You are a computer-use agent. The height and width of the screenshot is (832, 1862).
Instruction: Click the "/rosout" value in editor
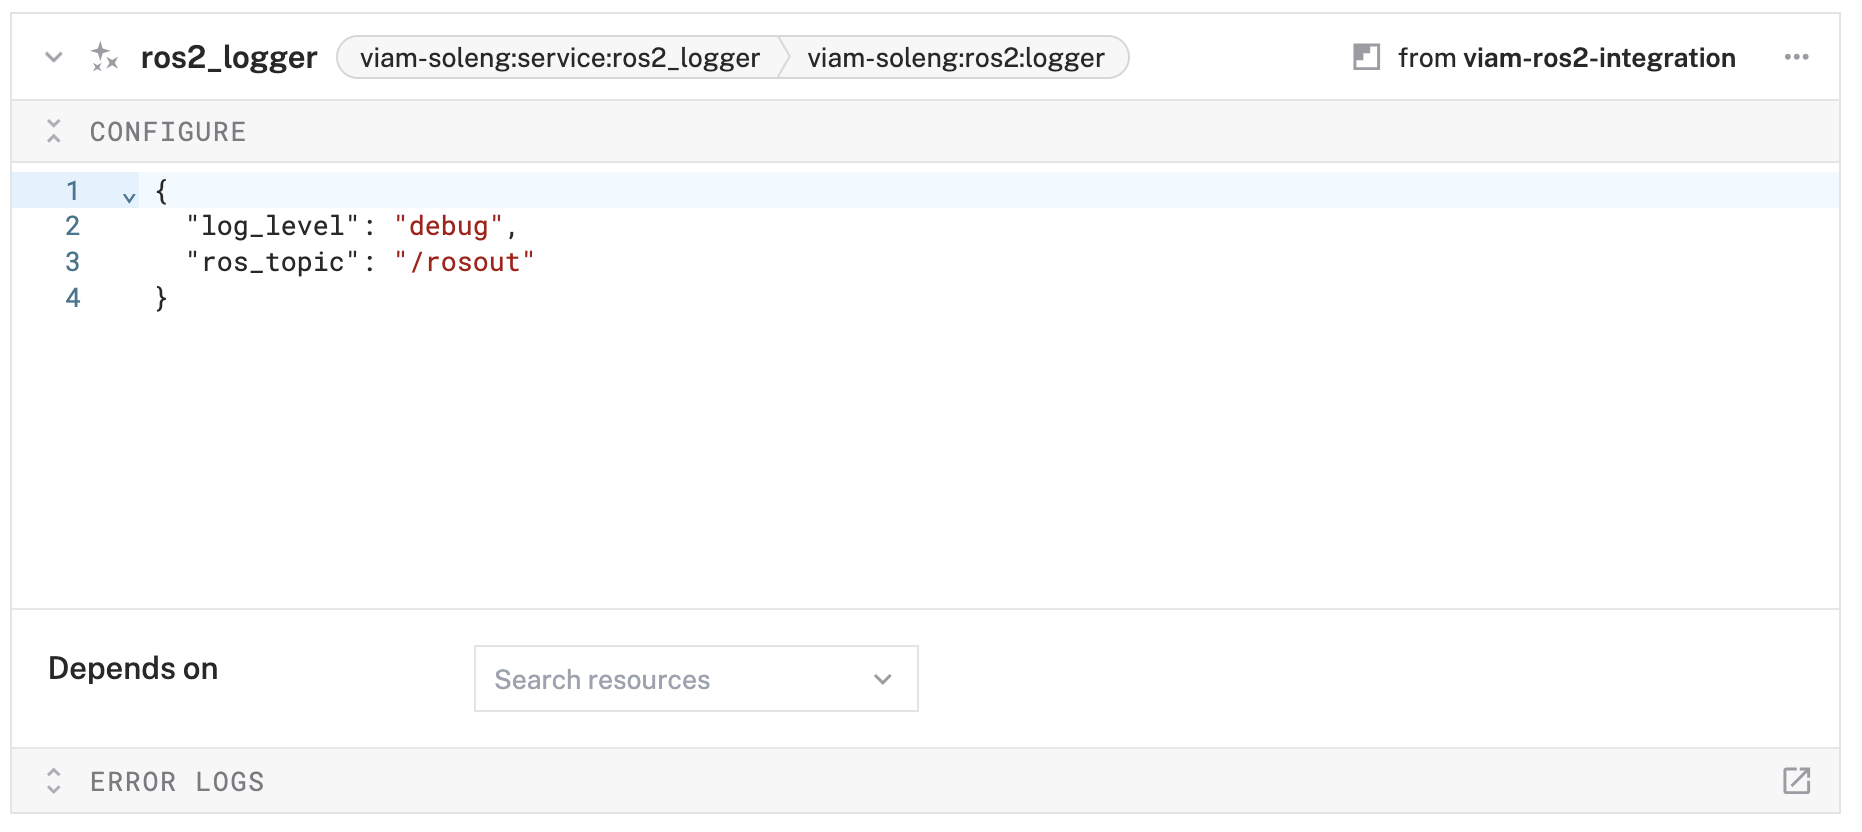pyautogui.click(x=465, y=263)
